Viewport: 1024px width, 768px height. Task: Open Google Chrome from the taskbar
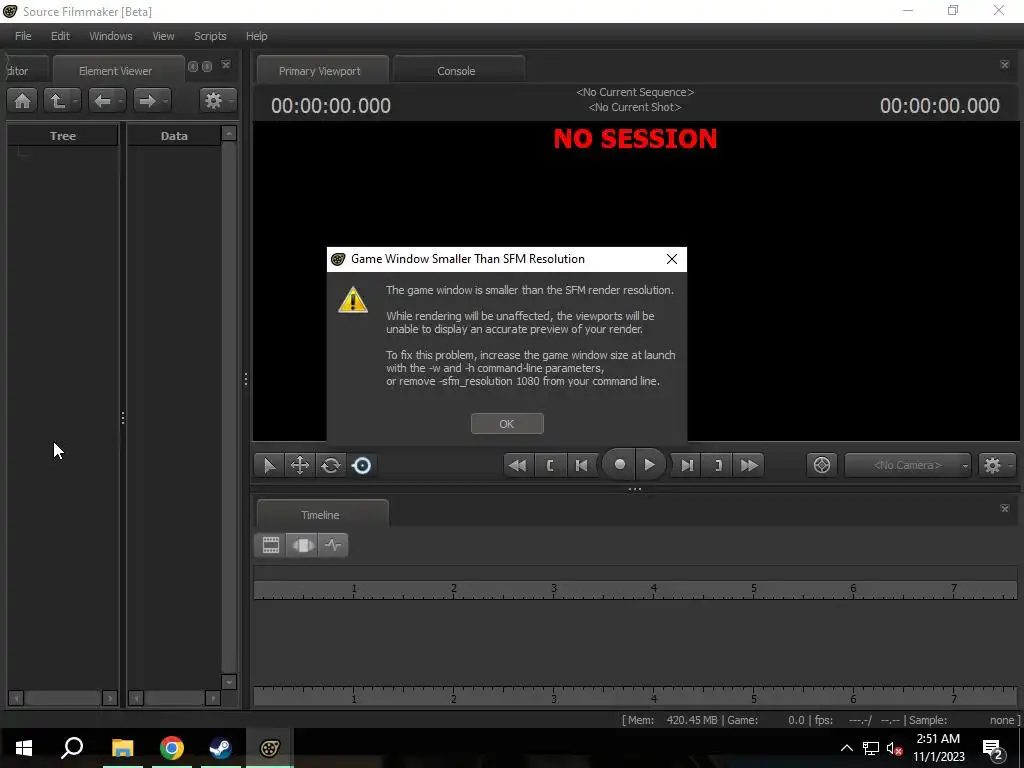click(x=172, y=748)
